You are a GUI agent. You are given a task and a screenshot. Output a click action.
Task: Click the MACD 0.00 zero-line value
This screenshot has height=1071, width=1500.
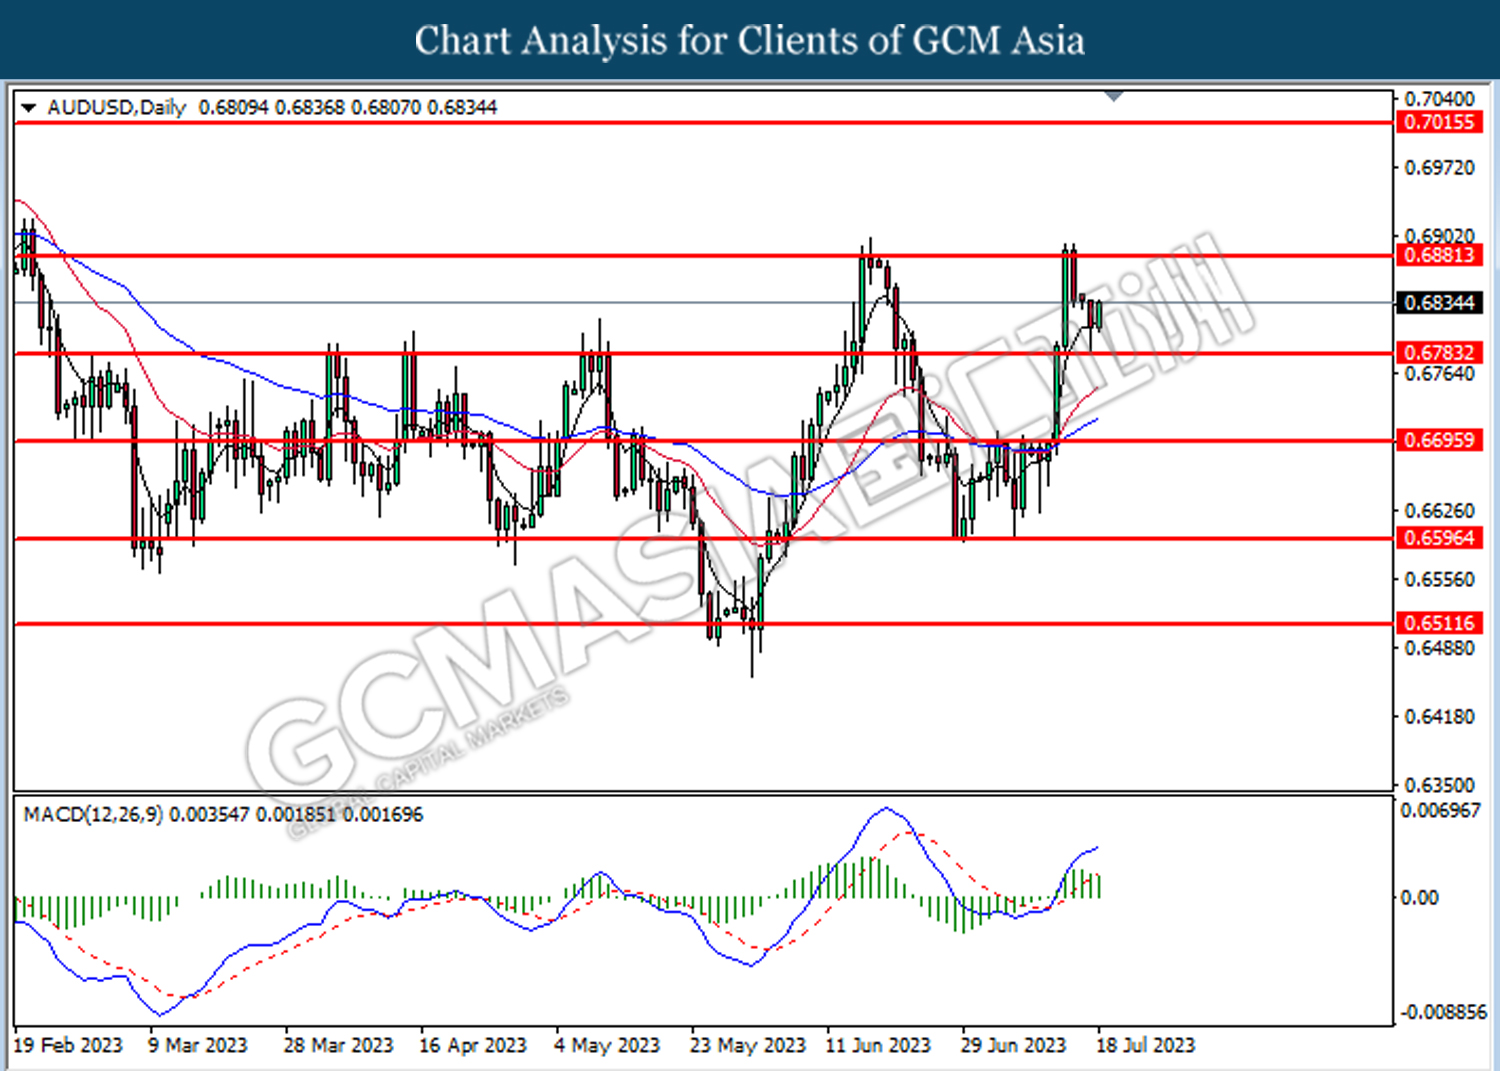(1419, 898)
